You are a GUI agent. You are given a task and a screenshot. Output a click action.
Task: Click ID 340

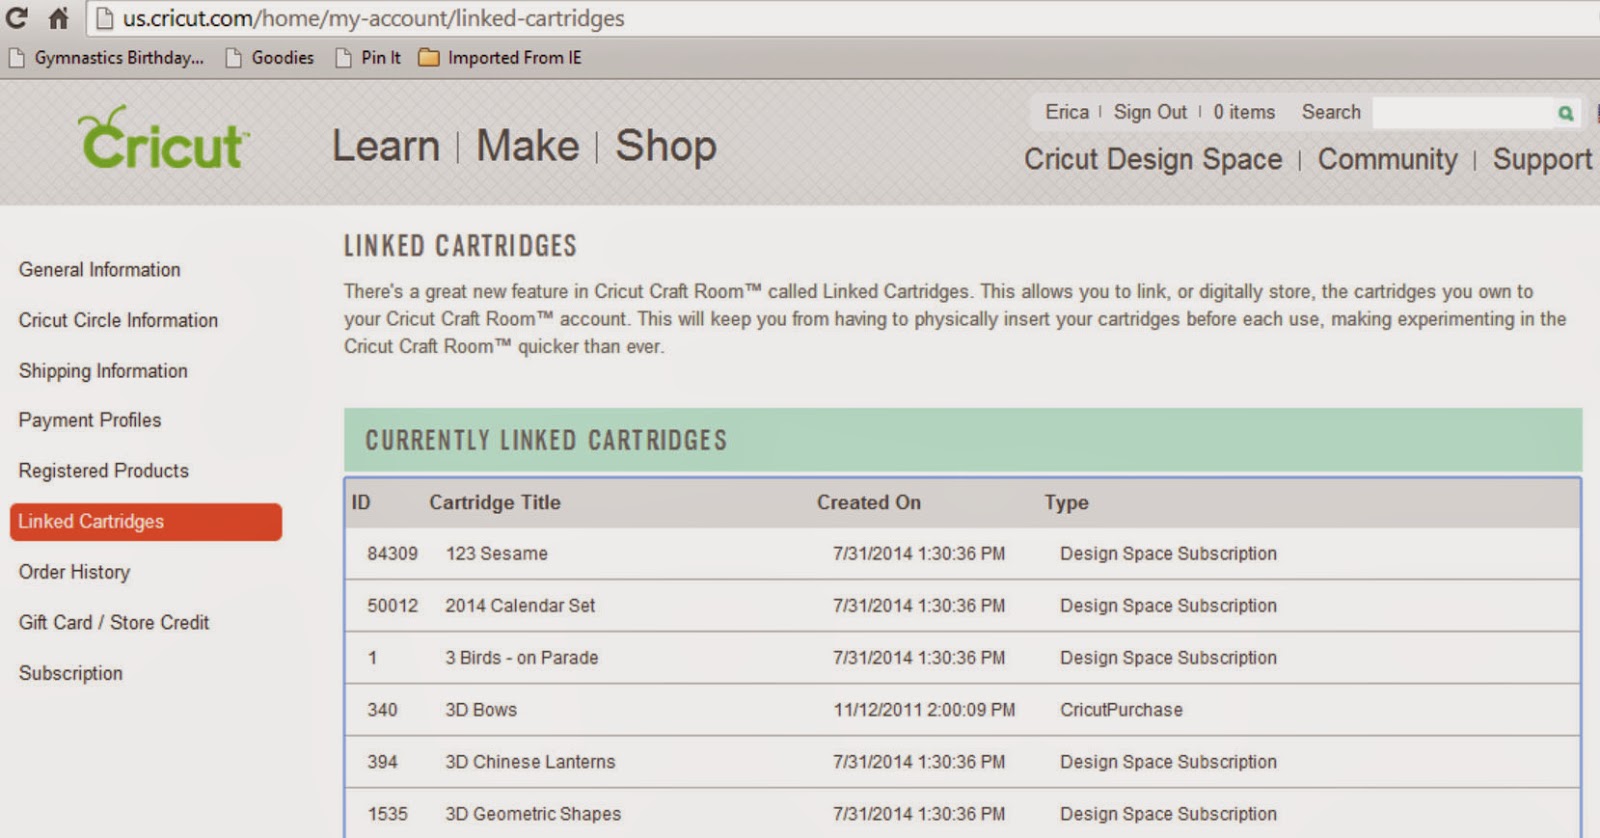click(382, 710)
